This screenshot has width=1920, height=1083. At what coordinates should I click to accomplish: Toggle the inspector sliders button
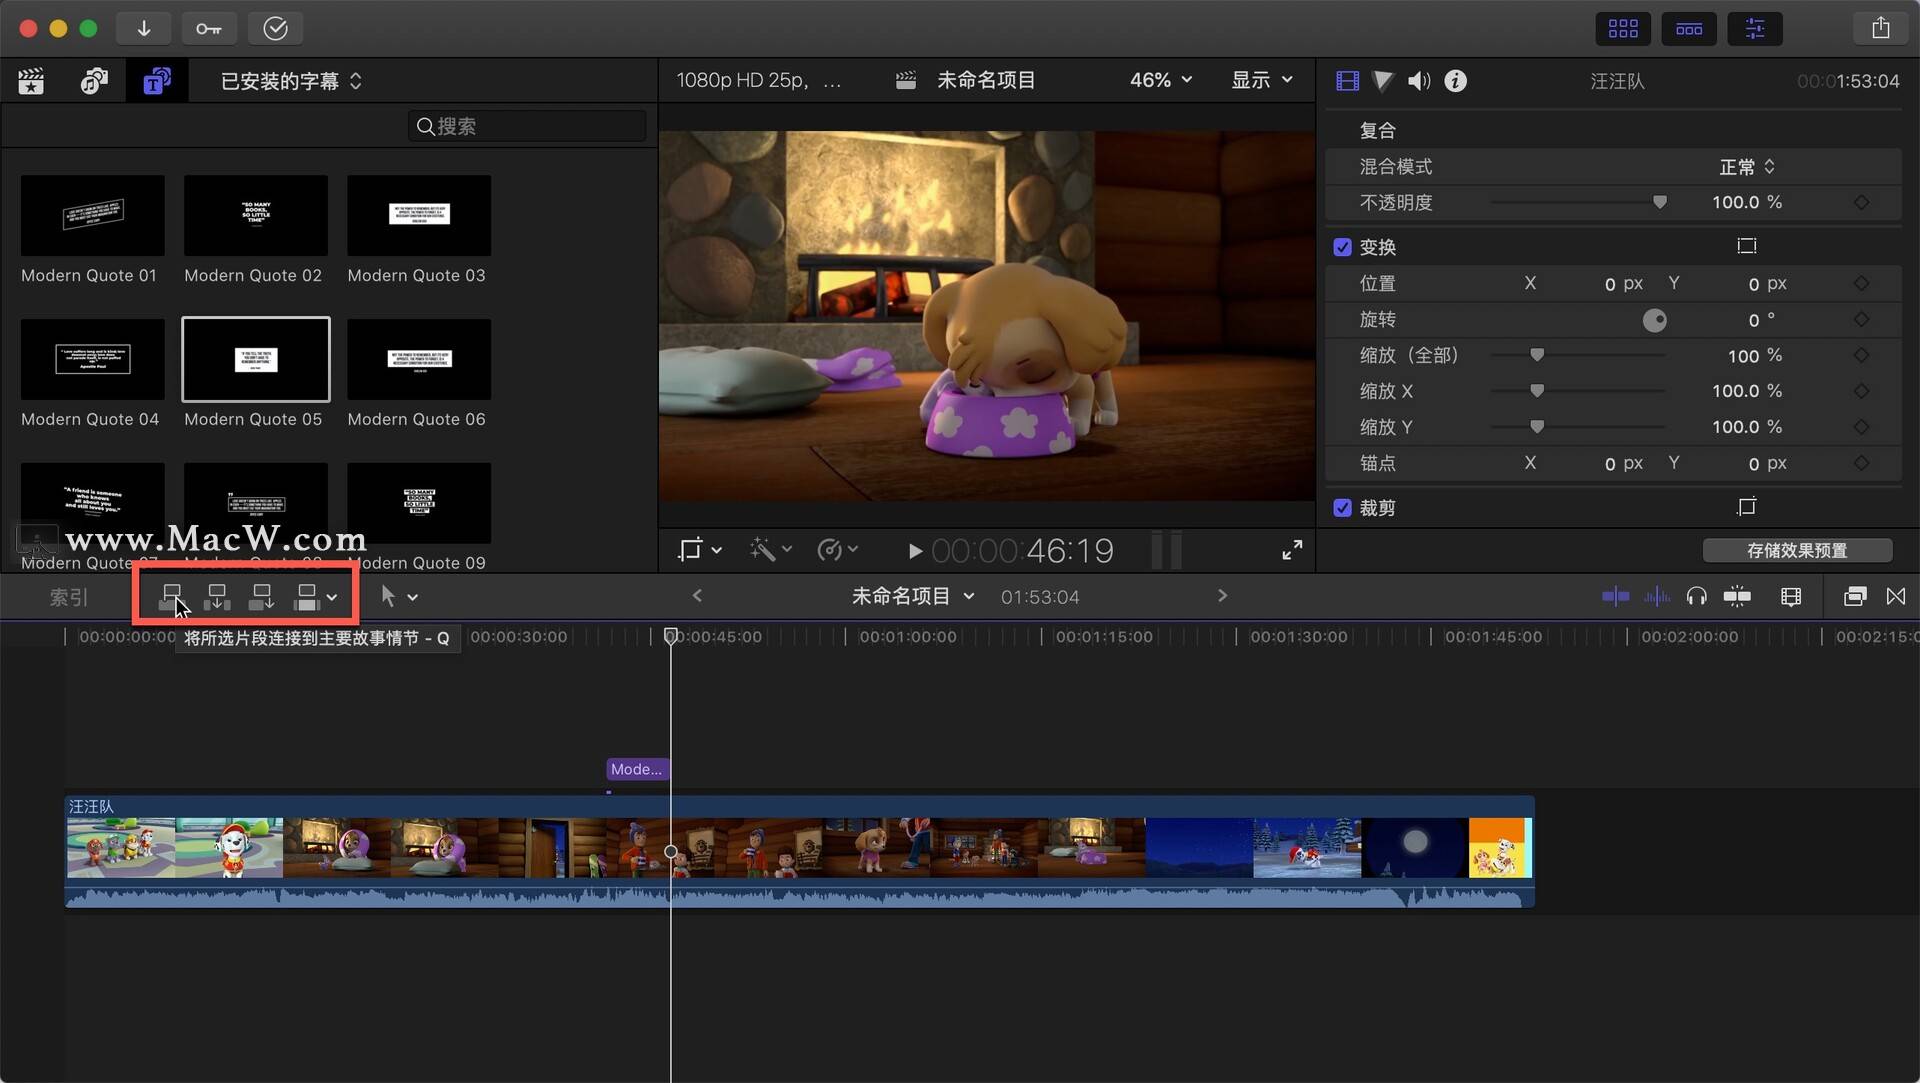[x=1755, y=28]
